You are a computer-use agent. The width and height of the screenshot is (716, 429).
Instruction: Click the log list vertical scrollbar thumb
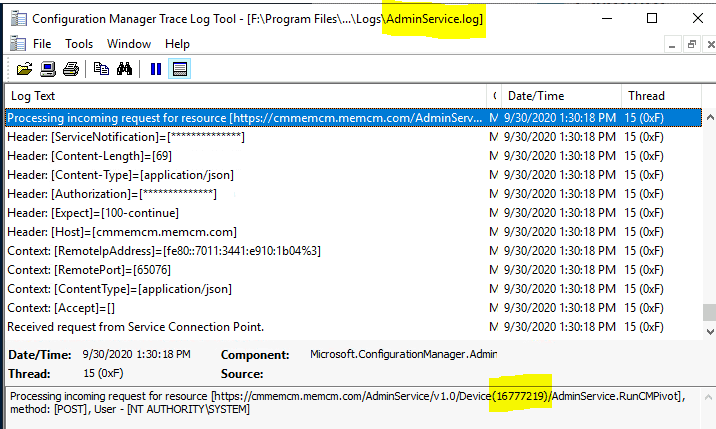[710, 312]
